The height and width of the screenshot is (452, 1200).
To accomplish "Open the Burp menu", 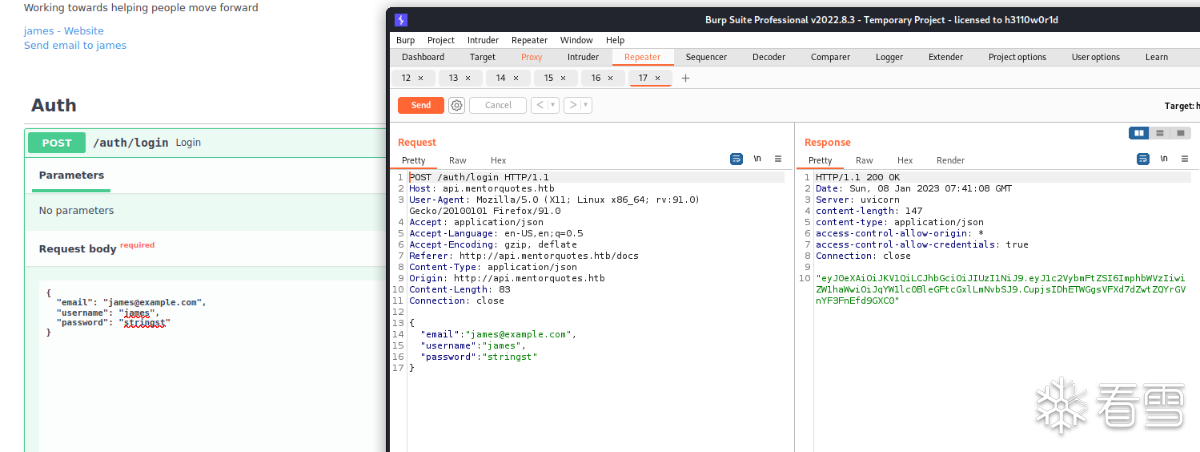I will click(x=405, y=40).
